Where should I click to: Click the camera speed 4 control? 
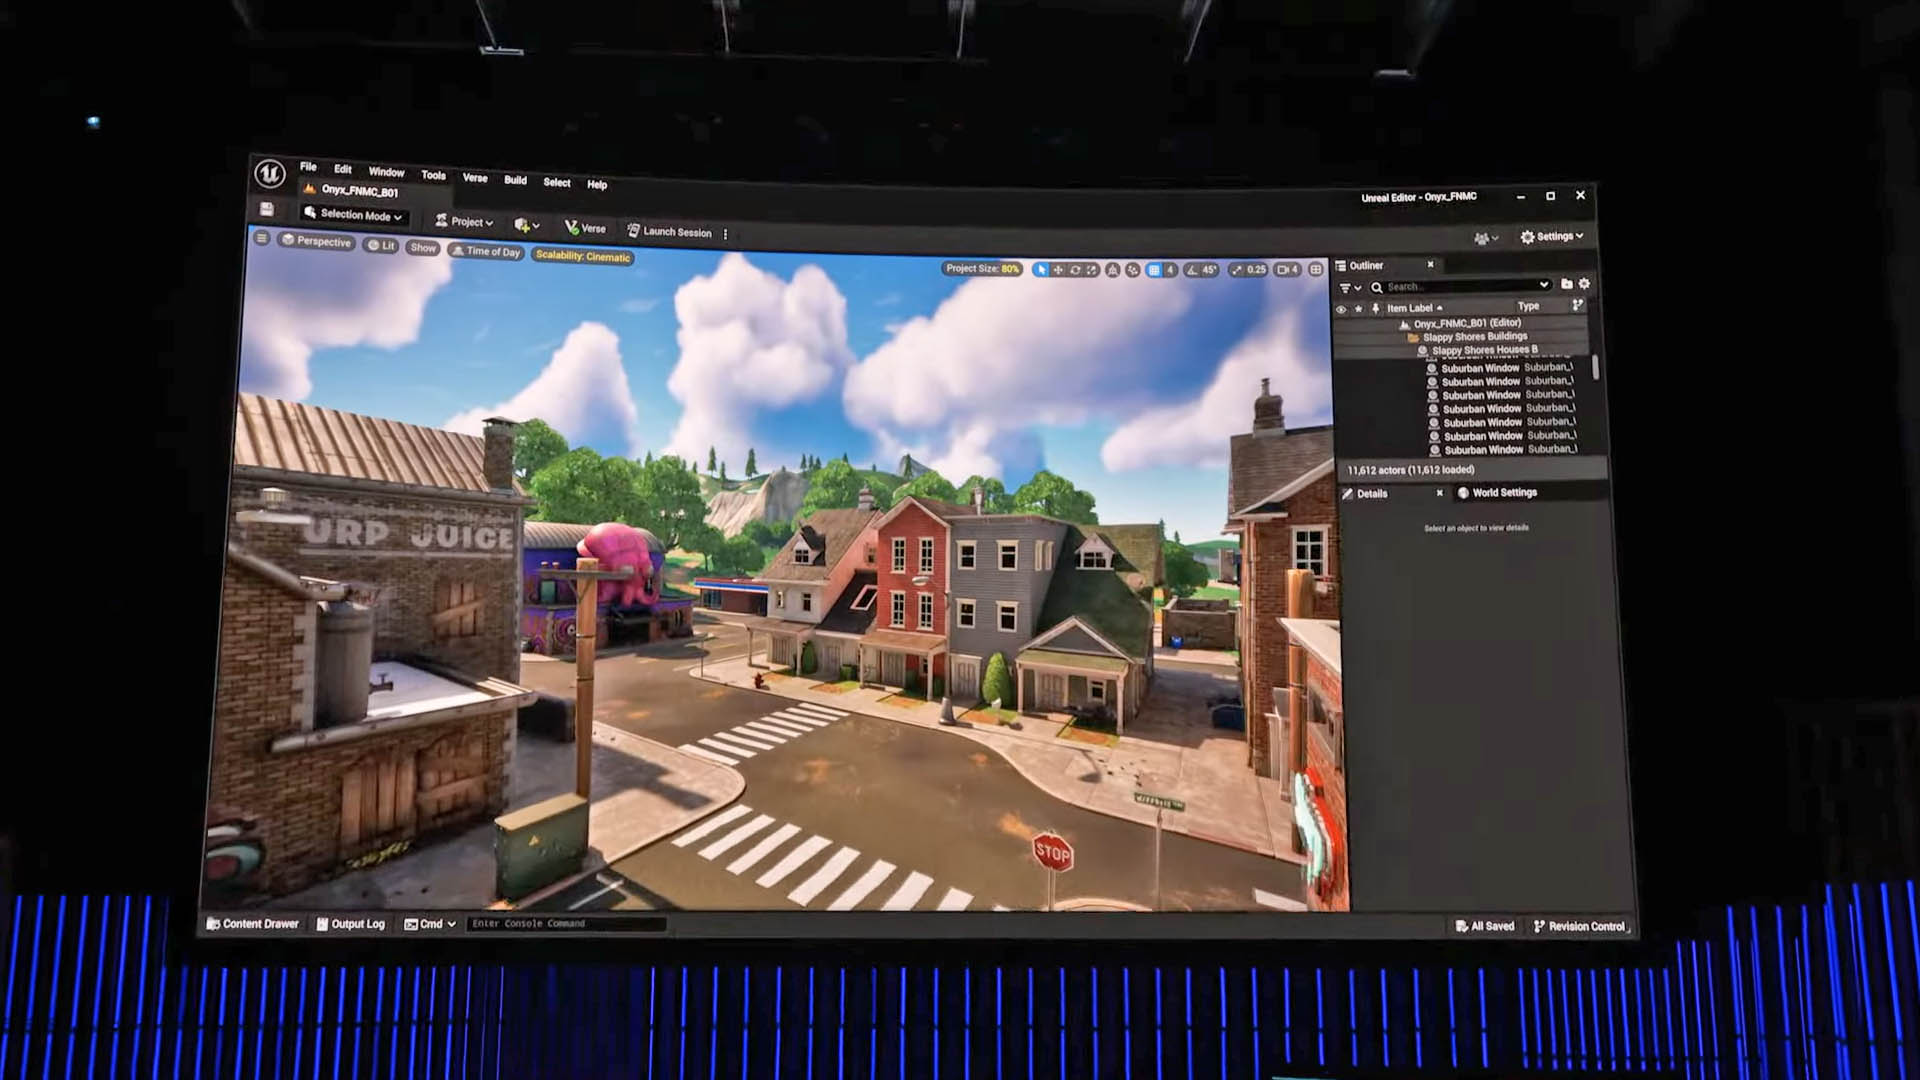pos(1288,269)
